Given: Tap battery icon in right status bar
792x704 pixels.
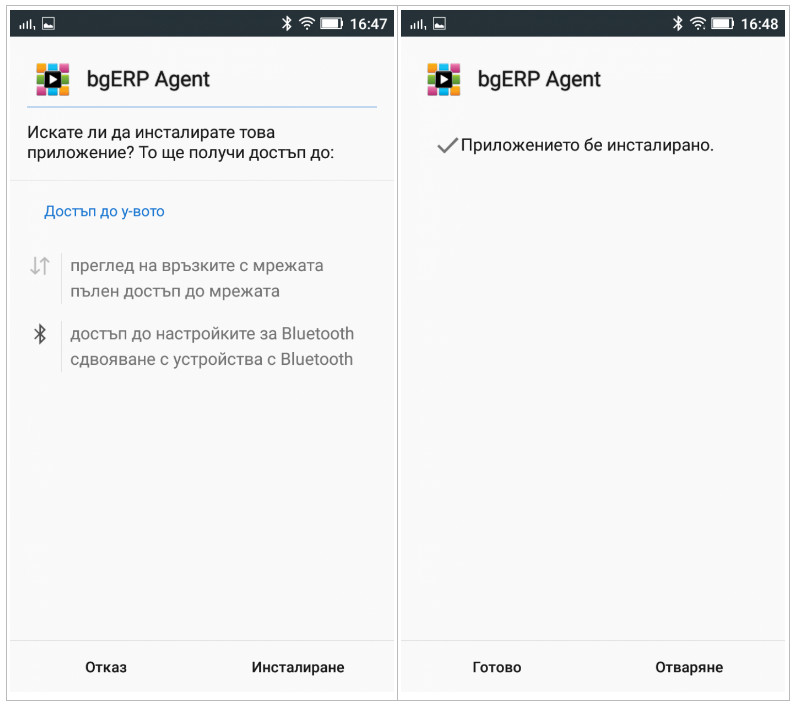Looking at the screenshot, I should point(722,23).
